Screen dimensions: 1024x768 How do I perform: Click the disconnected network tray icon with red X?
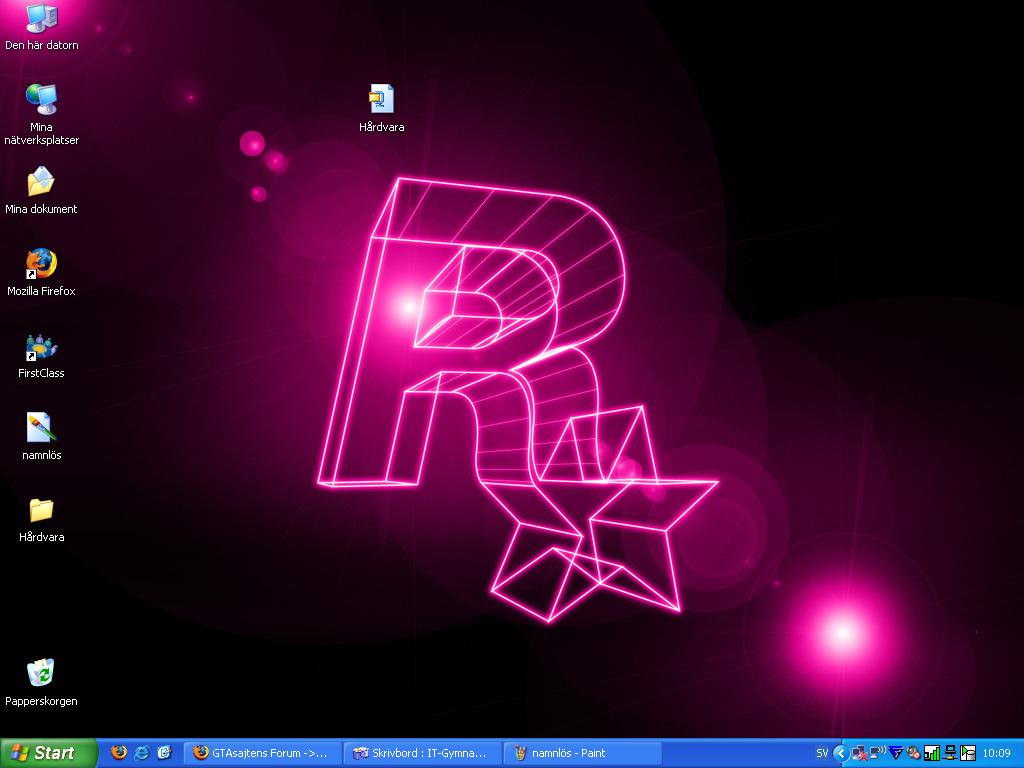[x=859, y=753]
